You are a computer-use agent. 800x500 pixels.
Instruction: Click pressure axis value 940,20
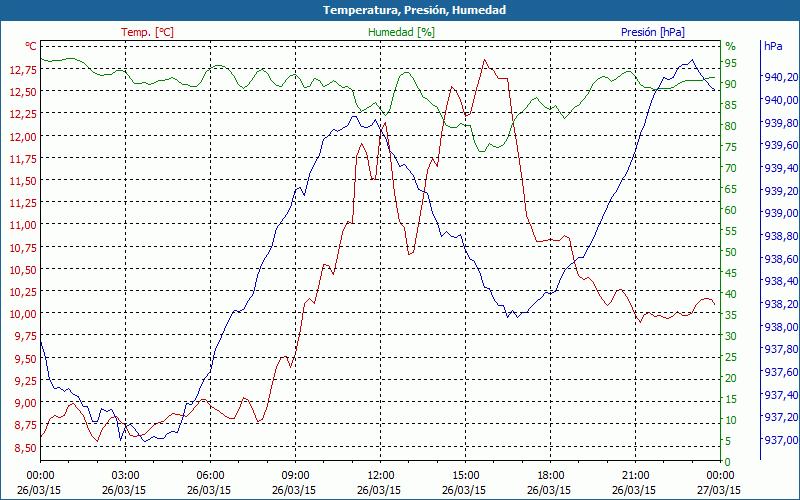point(781,77)
